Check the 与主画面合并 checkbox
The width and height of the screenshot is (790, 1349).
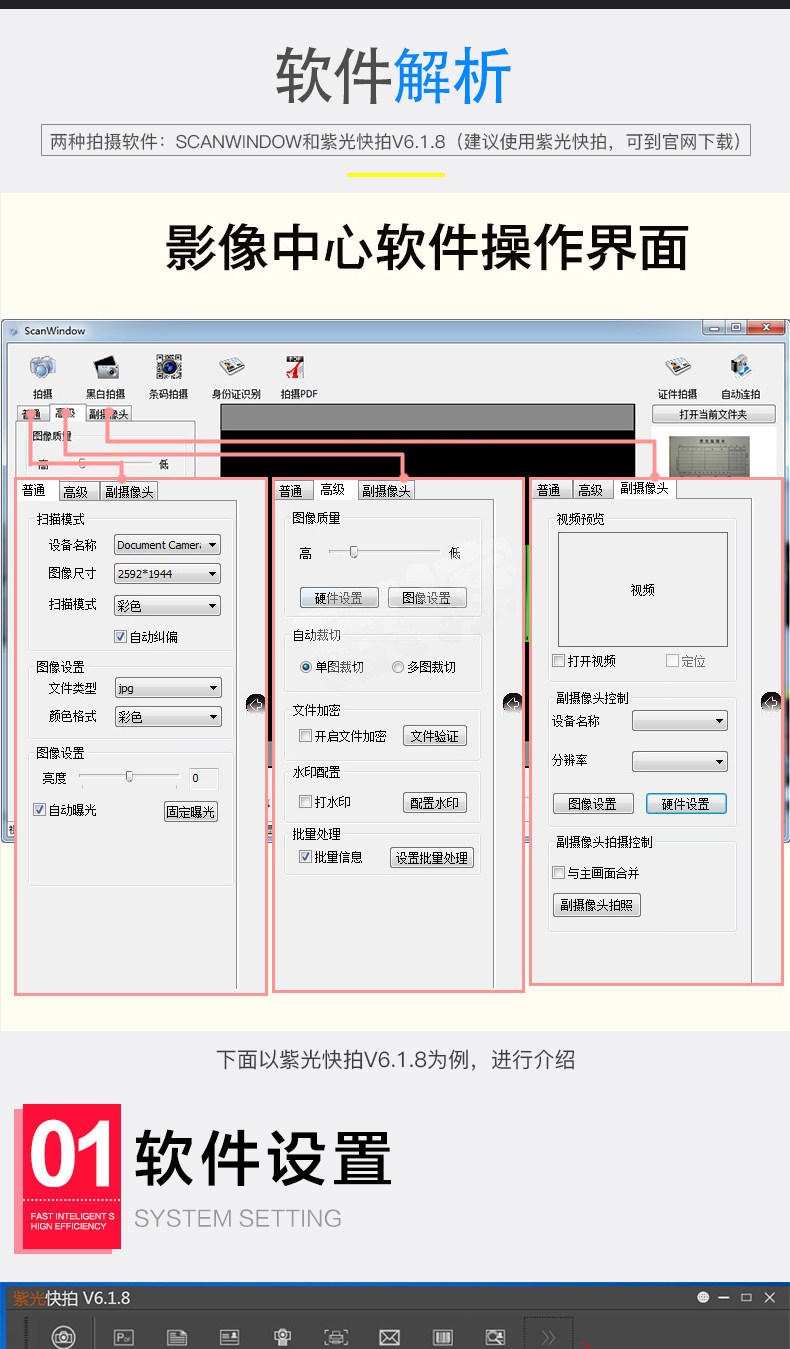[x=559, y=873]
